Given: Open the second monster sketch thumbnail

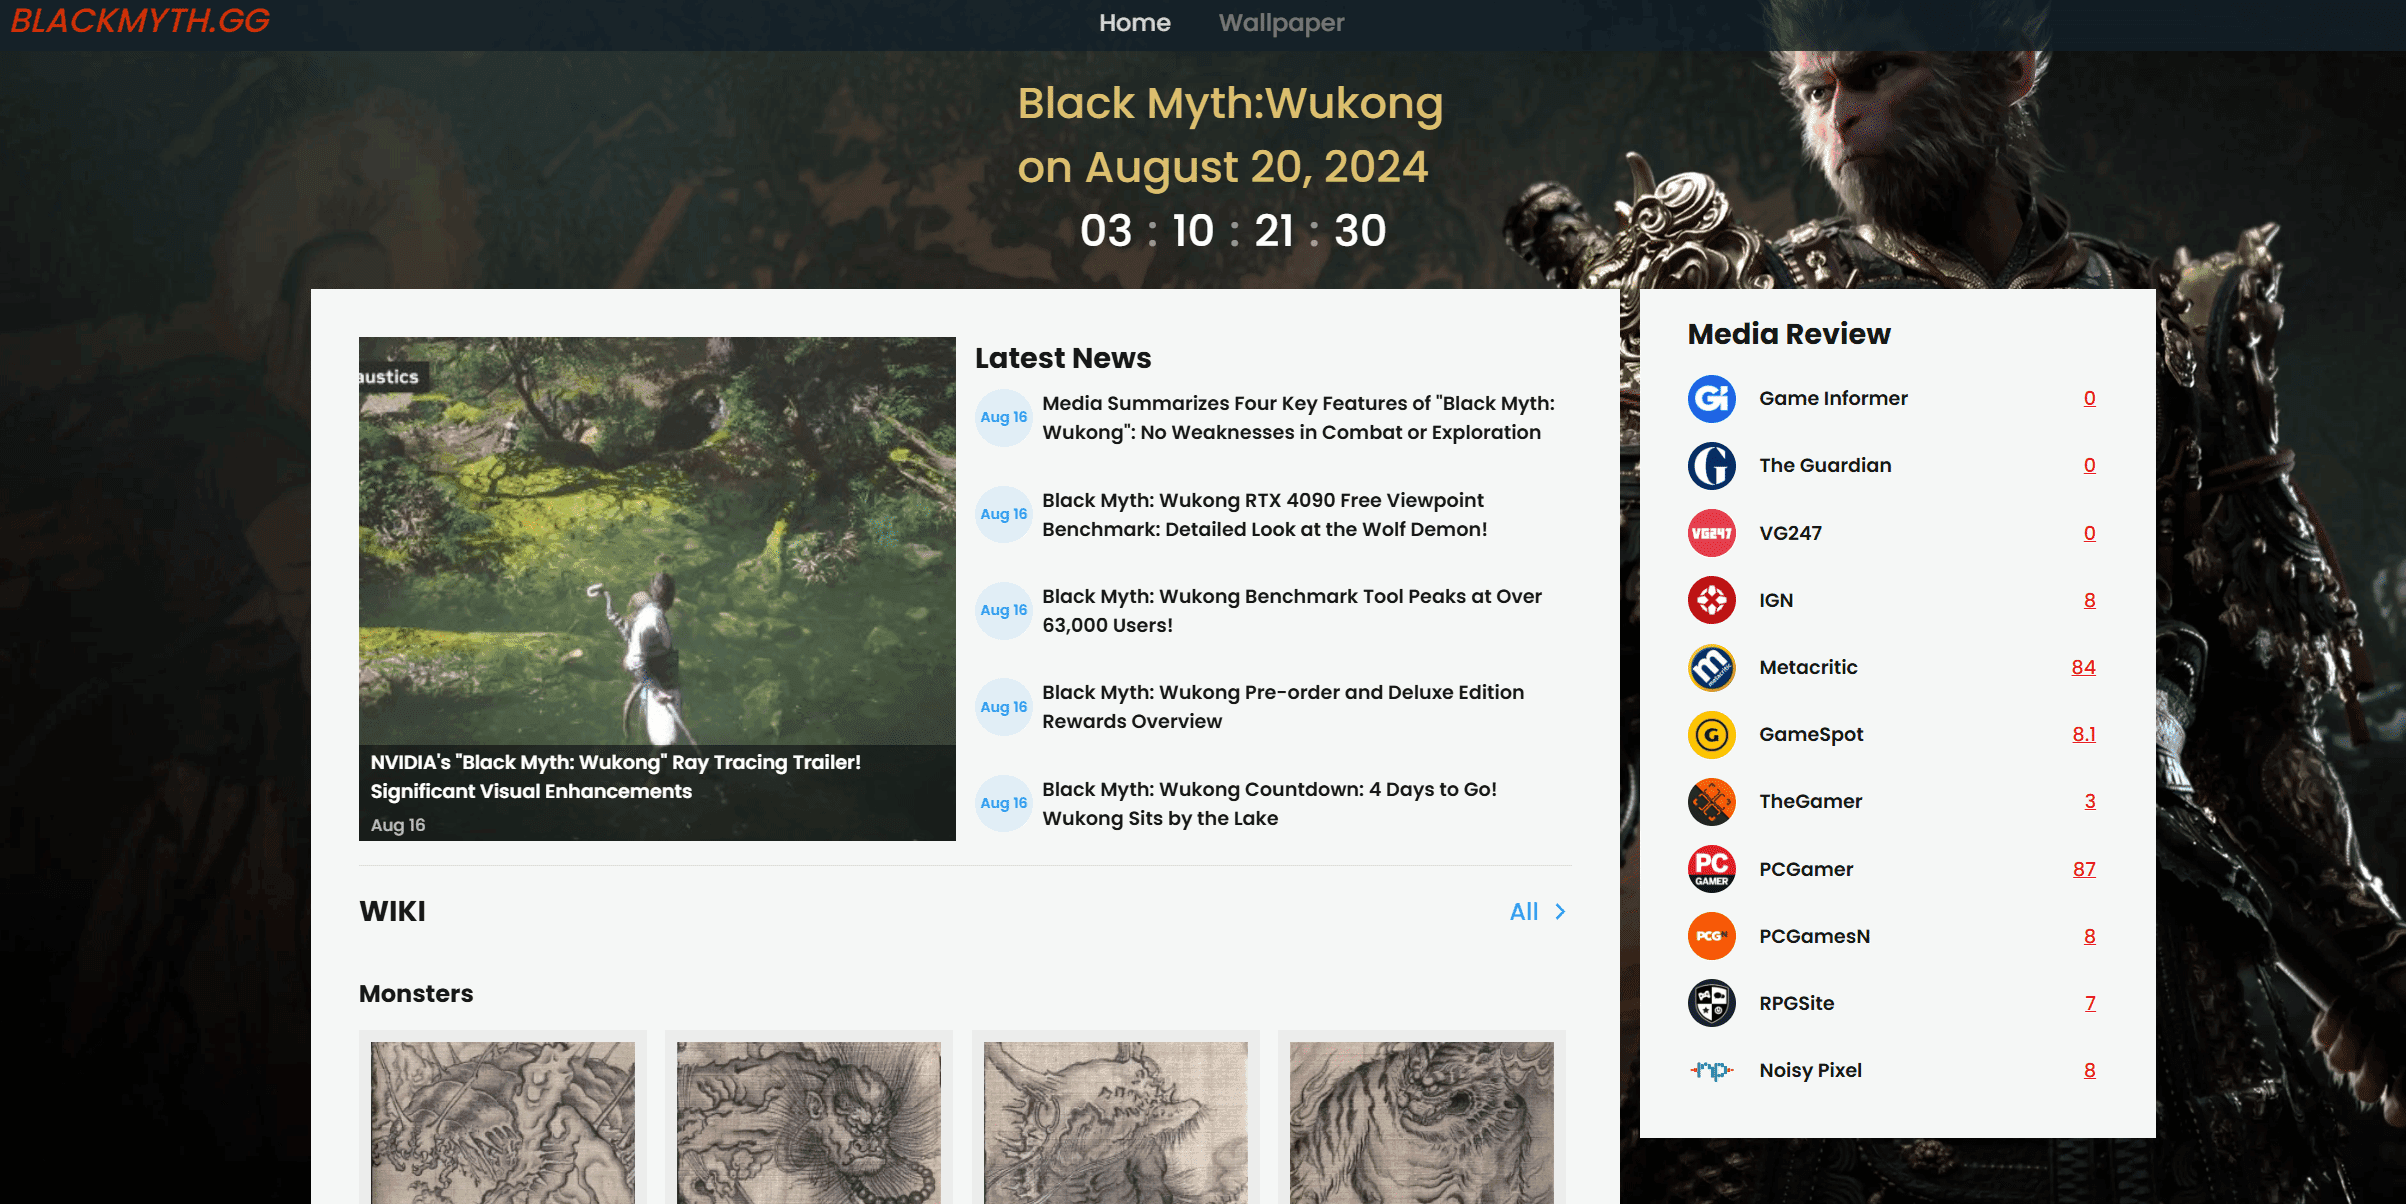Looking at the screenshot, I should click(808, 1122).
